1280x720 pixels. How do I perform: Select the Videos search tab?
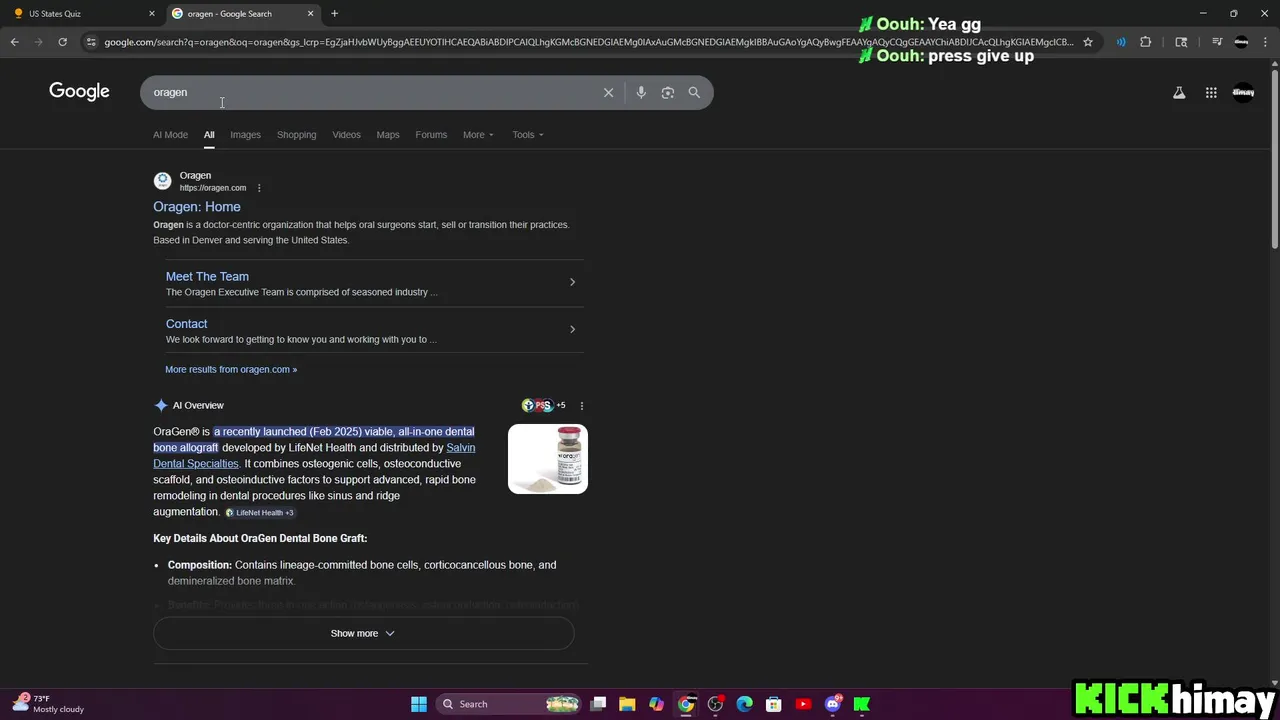coord(346,135)
